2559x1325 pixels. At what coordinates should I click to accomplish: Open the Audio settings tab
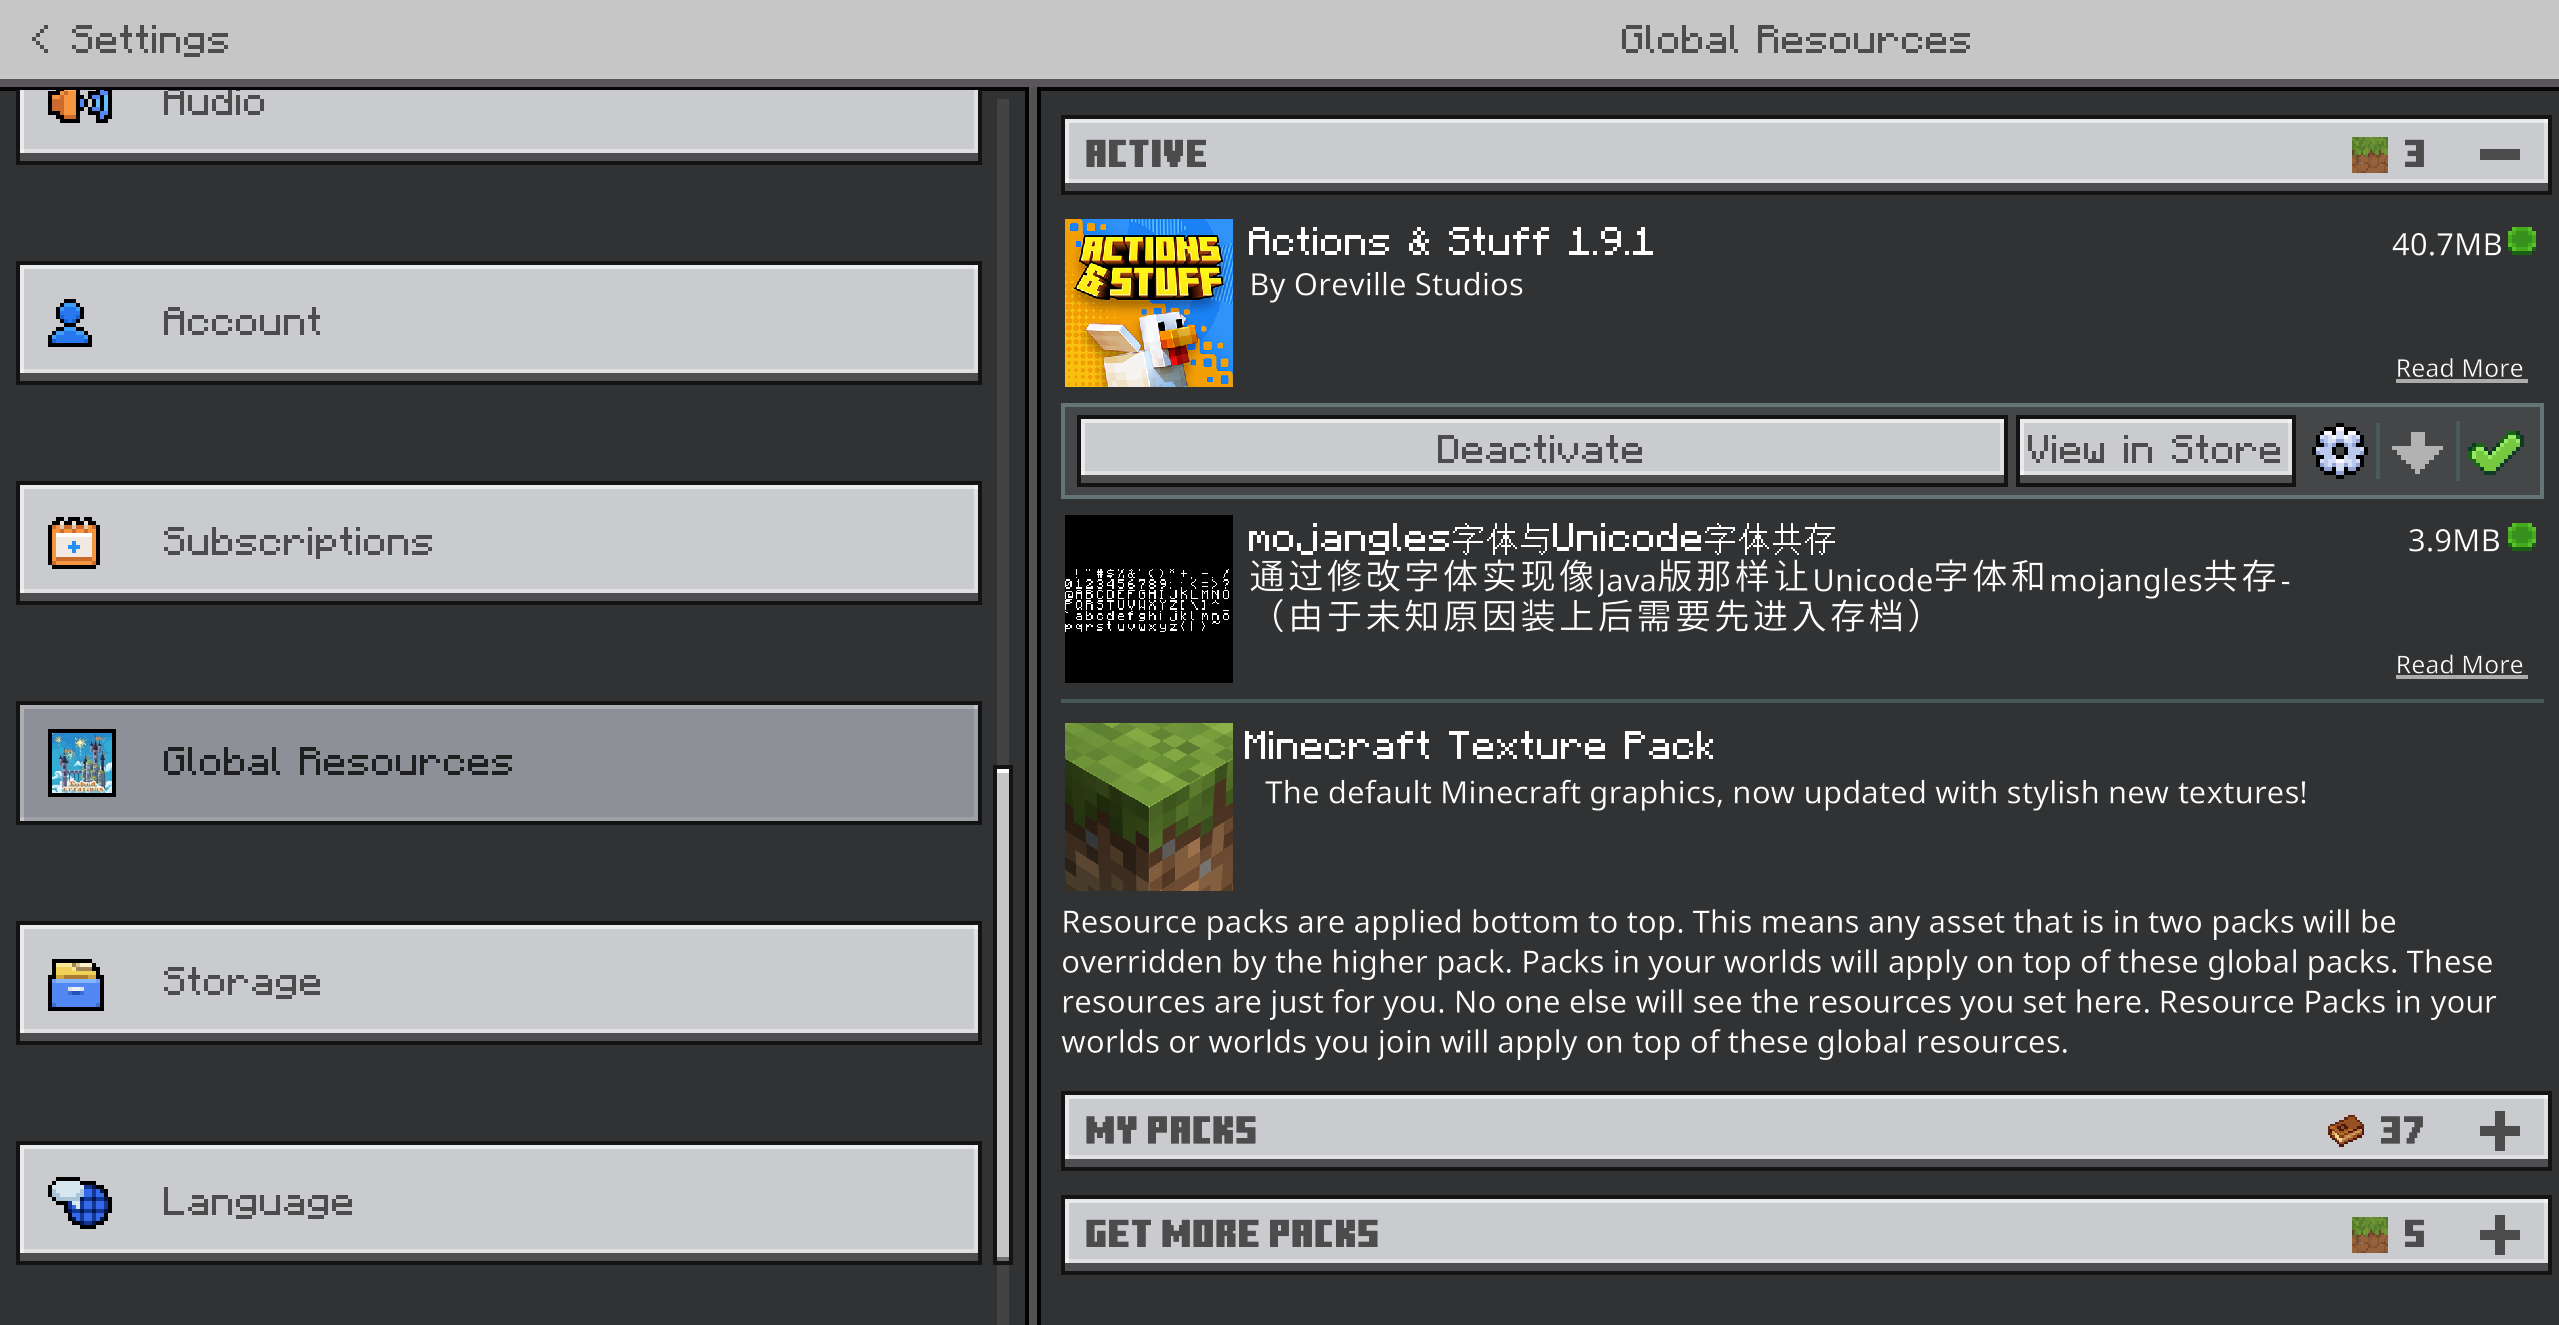[498, 118]
